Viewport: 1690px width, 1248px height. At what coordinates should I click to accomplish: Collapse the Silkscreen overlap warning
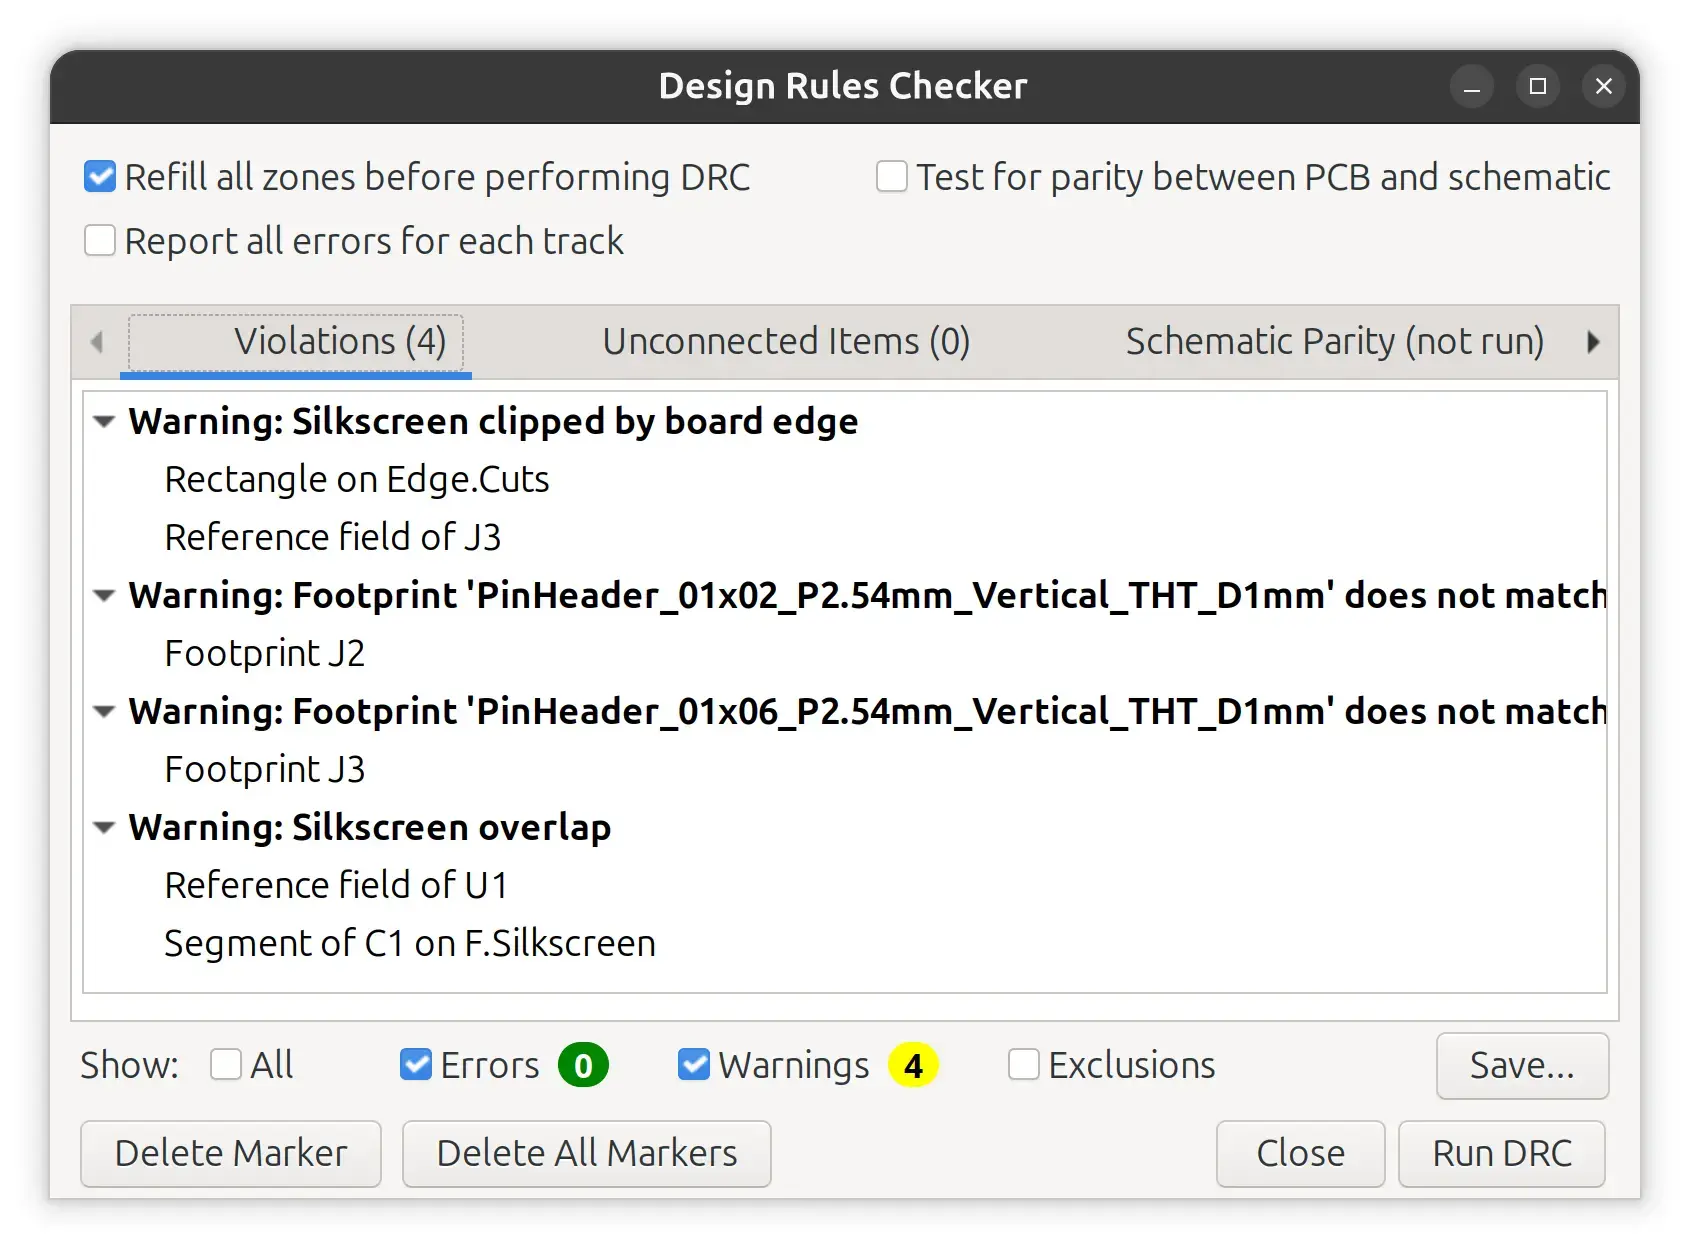(104, 828)
